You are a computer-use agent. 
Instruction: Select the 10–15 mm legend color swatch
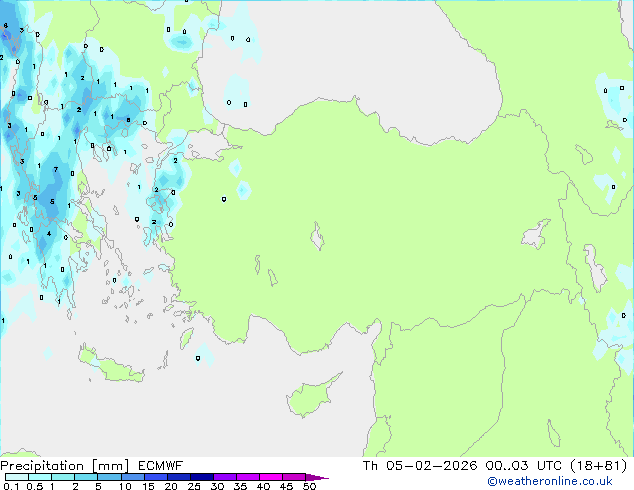(135, 477)
